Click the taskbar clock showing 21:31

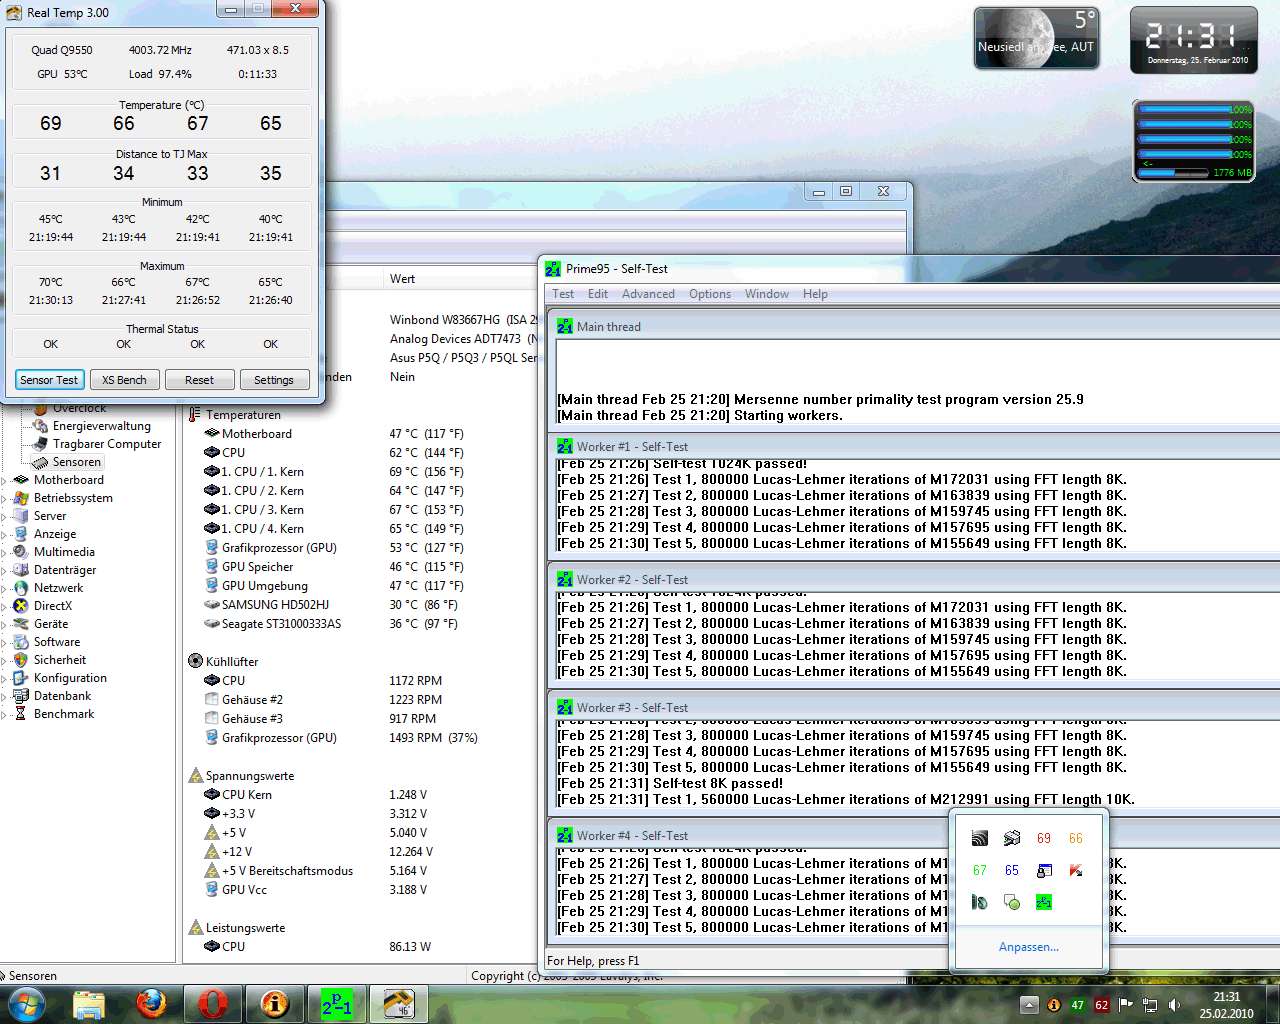click(1227, 1005)
